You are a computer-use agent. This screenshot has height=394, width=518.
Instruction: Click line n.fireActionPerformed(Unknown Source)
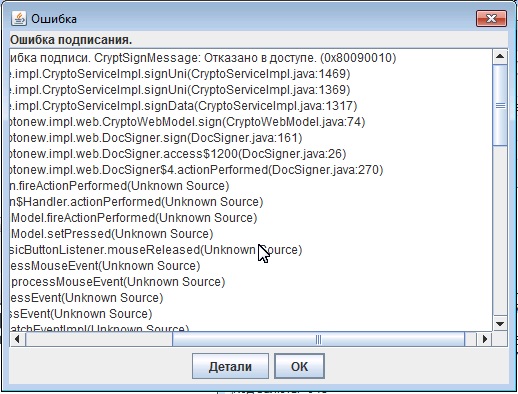coord(120,186)
